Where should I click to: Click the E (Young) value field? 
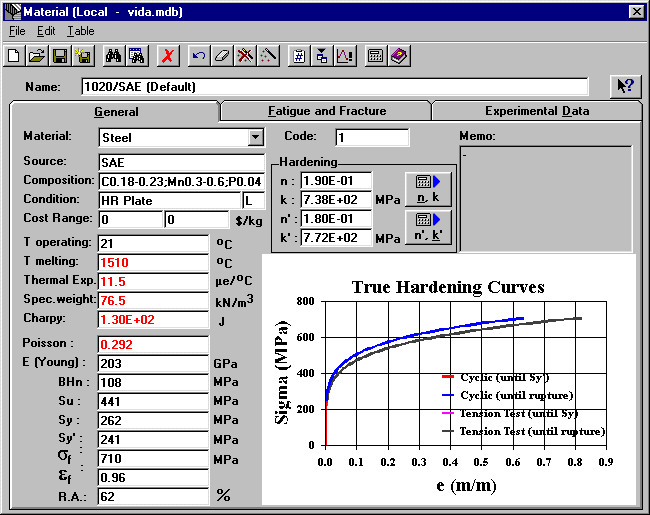click(x=153, y=363)
